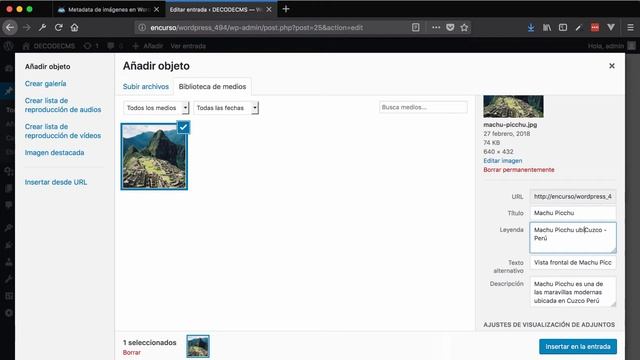Click WordPress logo in admin bar
Viewport: 640px width, 360px height.
coord(9,46)
